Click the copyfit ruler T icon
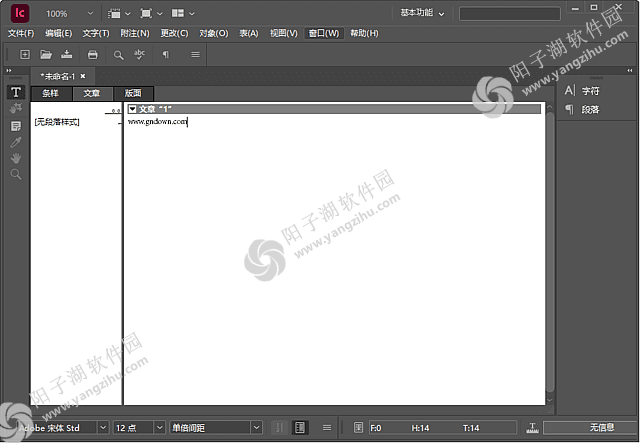 click(532, 427)
